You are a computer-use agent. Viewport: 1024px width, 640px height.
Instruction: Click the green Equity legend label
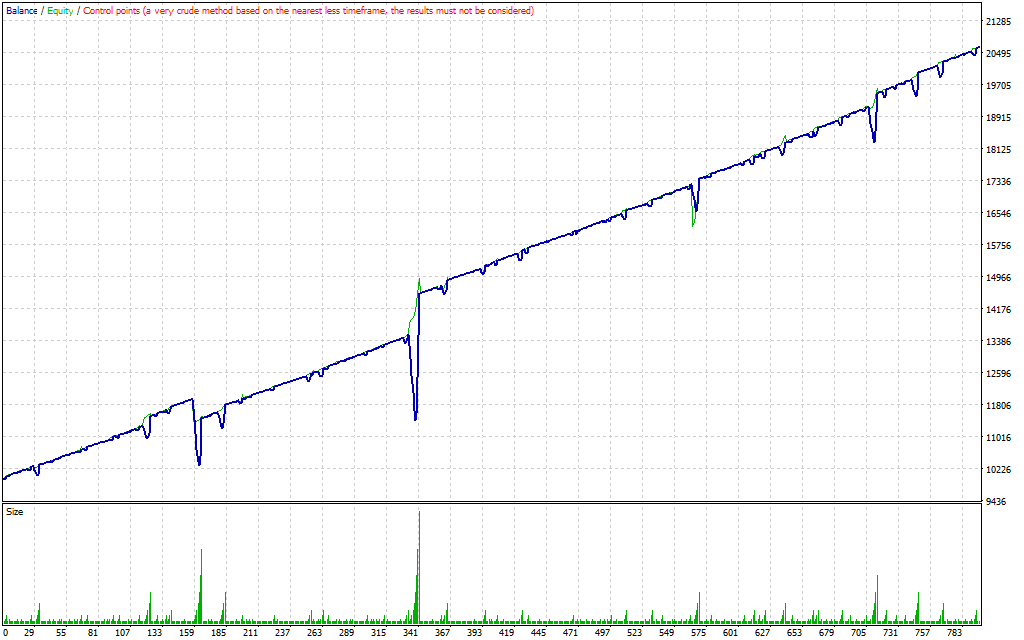[x=60, y=10]
